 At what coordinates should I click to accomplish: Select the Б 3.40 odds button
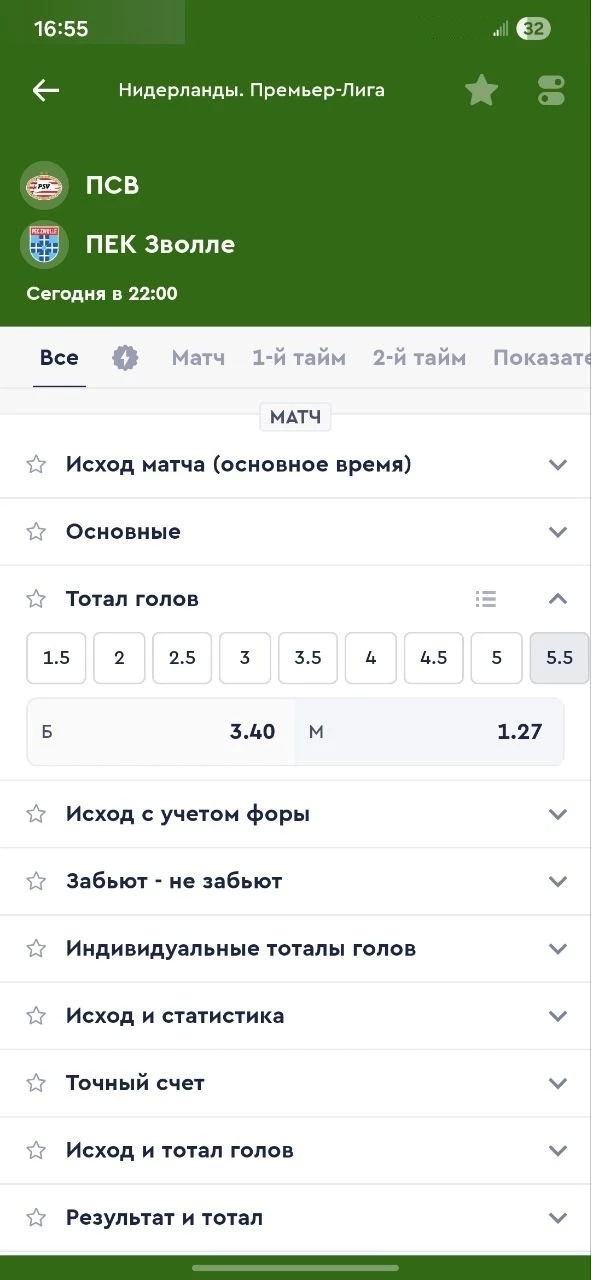(158, 731)
